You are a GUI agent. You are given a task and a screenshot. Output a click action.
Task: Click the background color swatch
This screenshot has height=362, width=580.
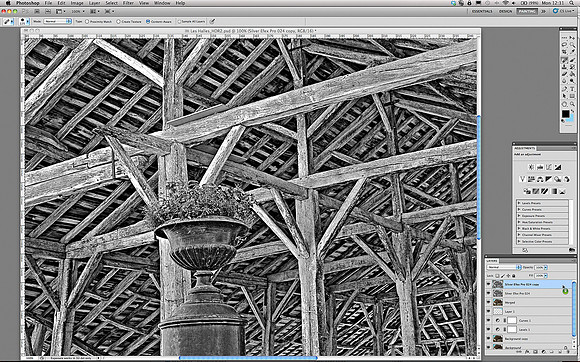click(x=571, y=119)
